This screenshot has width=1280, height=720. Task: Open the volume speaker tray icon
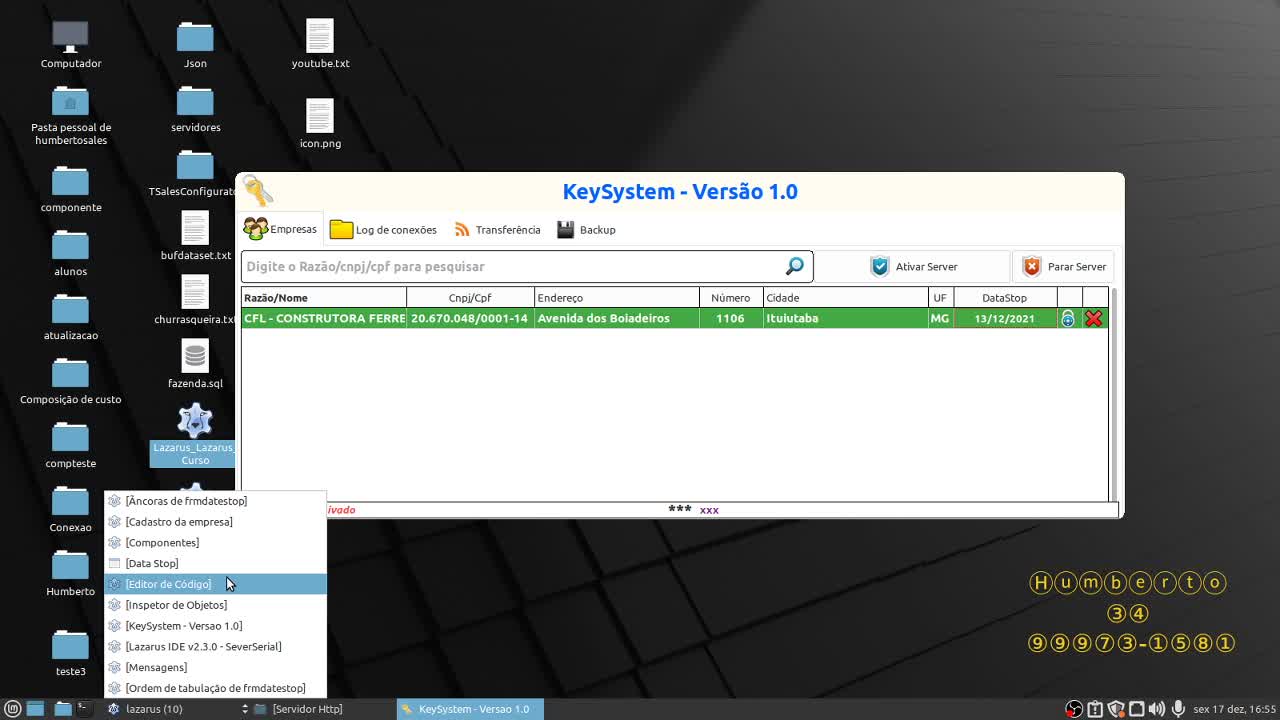tap(1157, 709)
